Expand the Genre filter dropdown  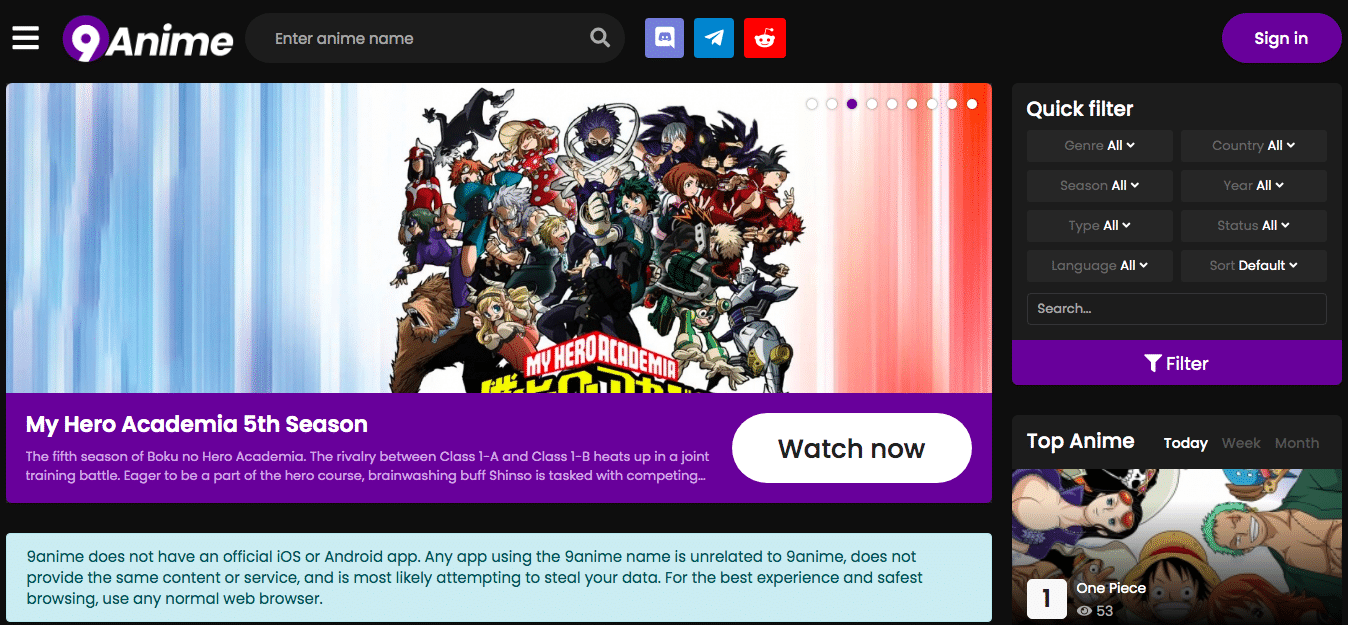[1100, 146]
